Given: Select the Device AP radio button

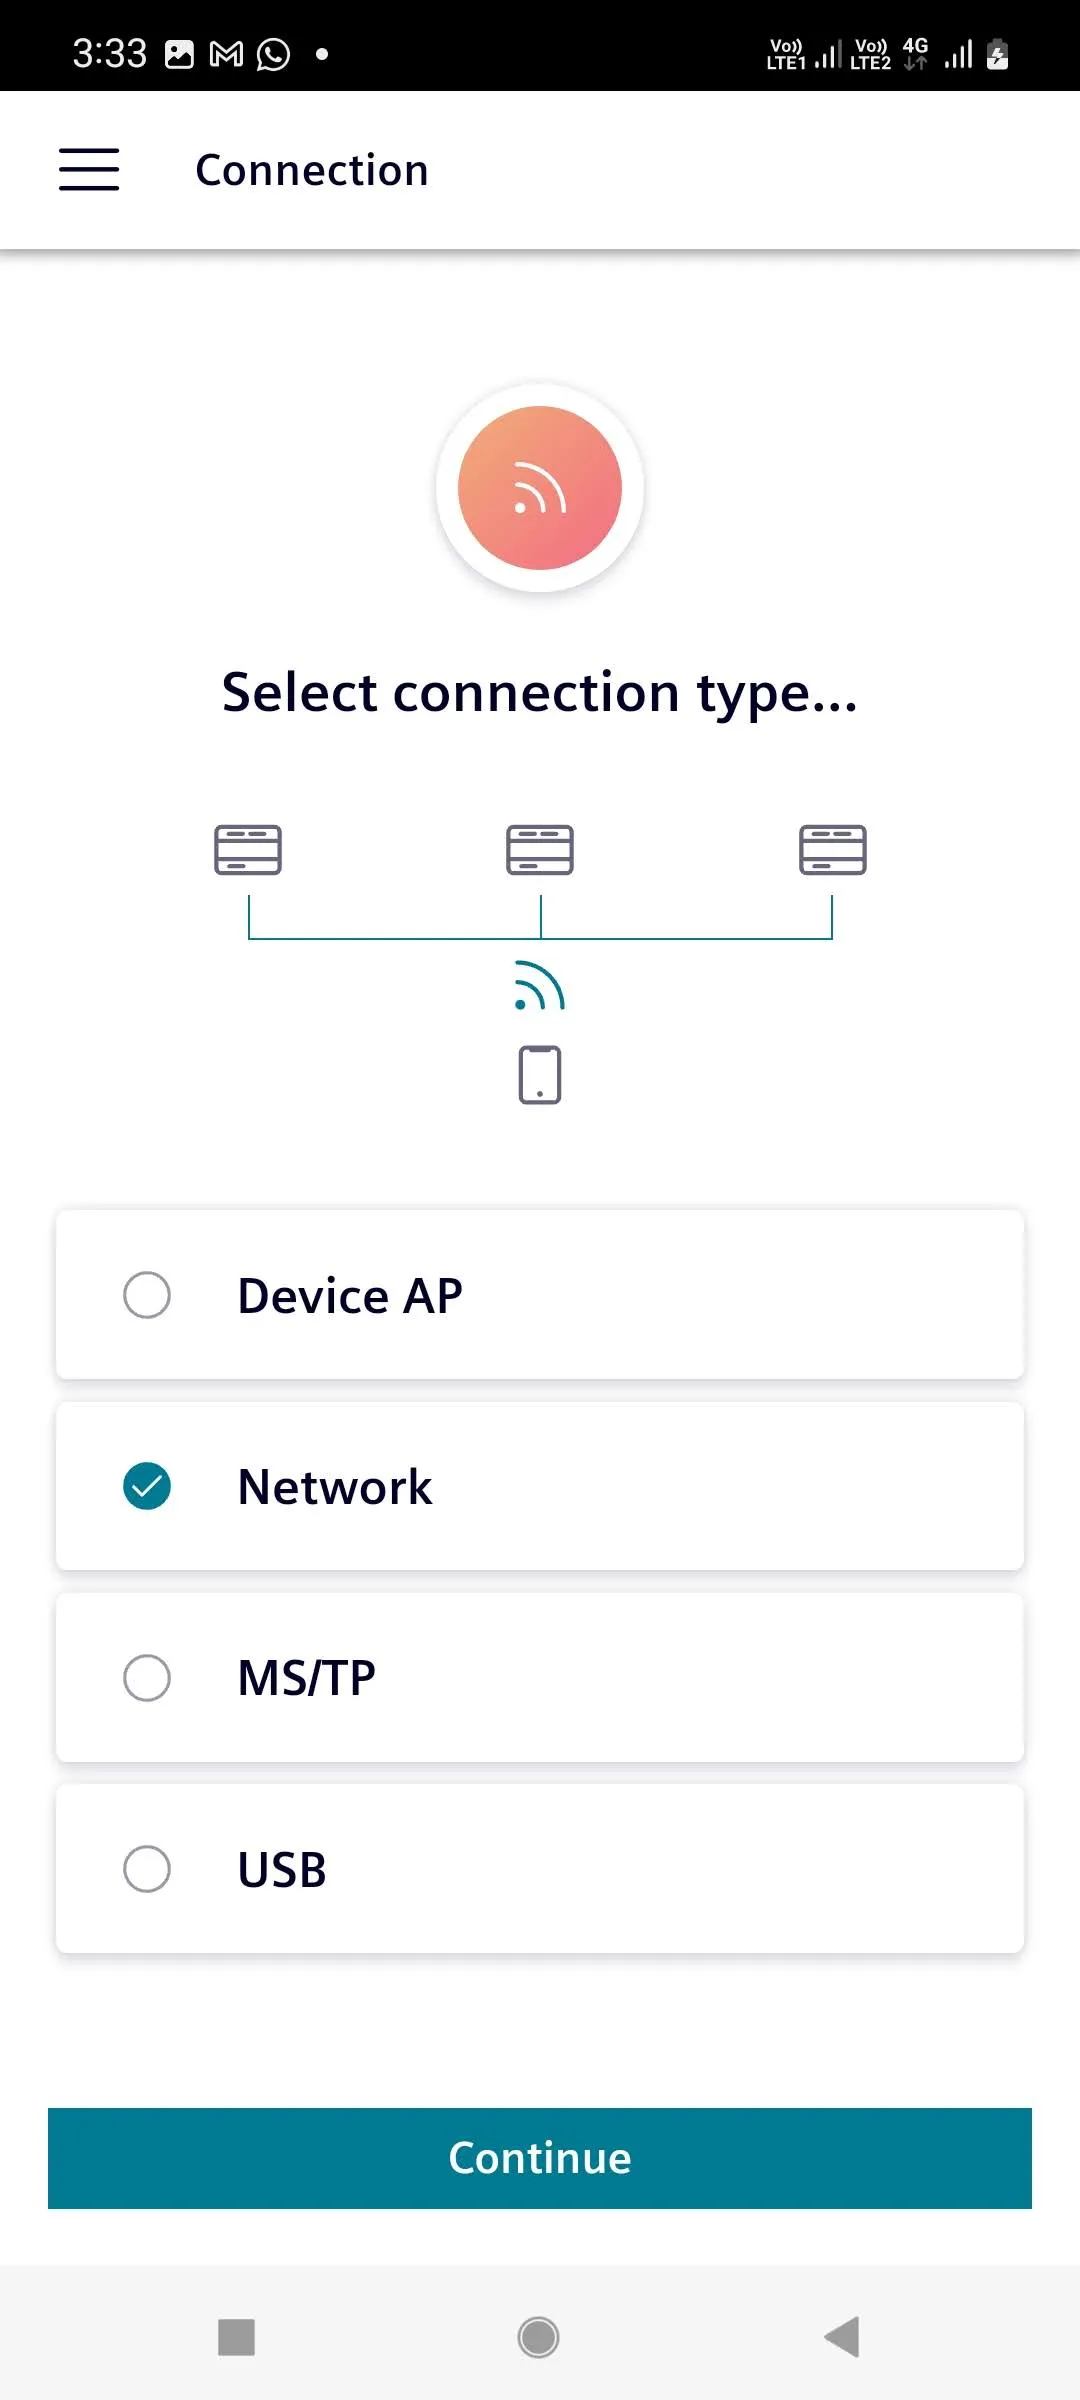Looking at the screenshot, I should coord(147,1295).
